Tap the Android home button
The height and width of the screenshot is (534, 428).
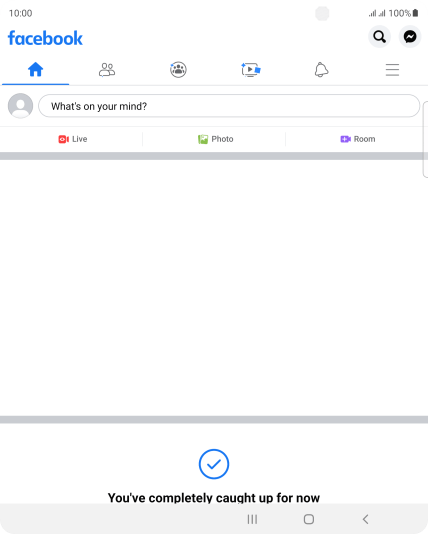point(309,519)
